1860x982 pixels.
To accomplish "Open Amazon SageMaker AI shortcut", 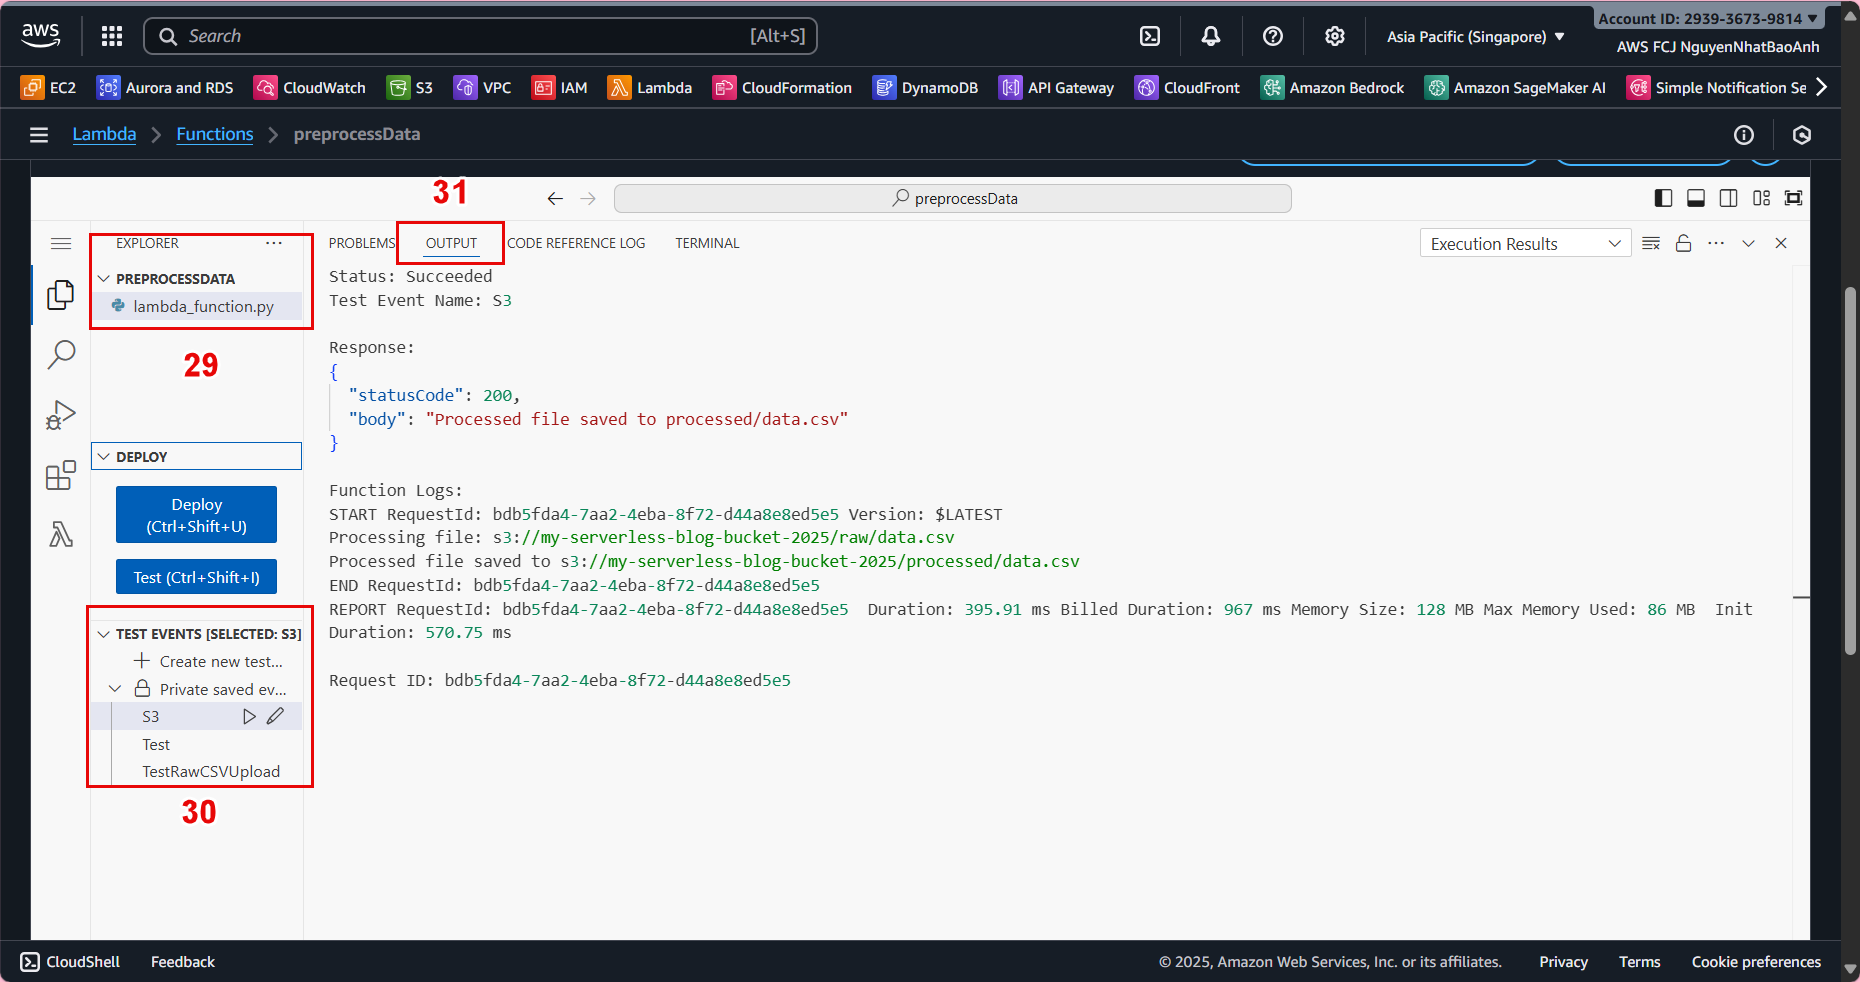I will pos(1515,88).
